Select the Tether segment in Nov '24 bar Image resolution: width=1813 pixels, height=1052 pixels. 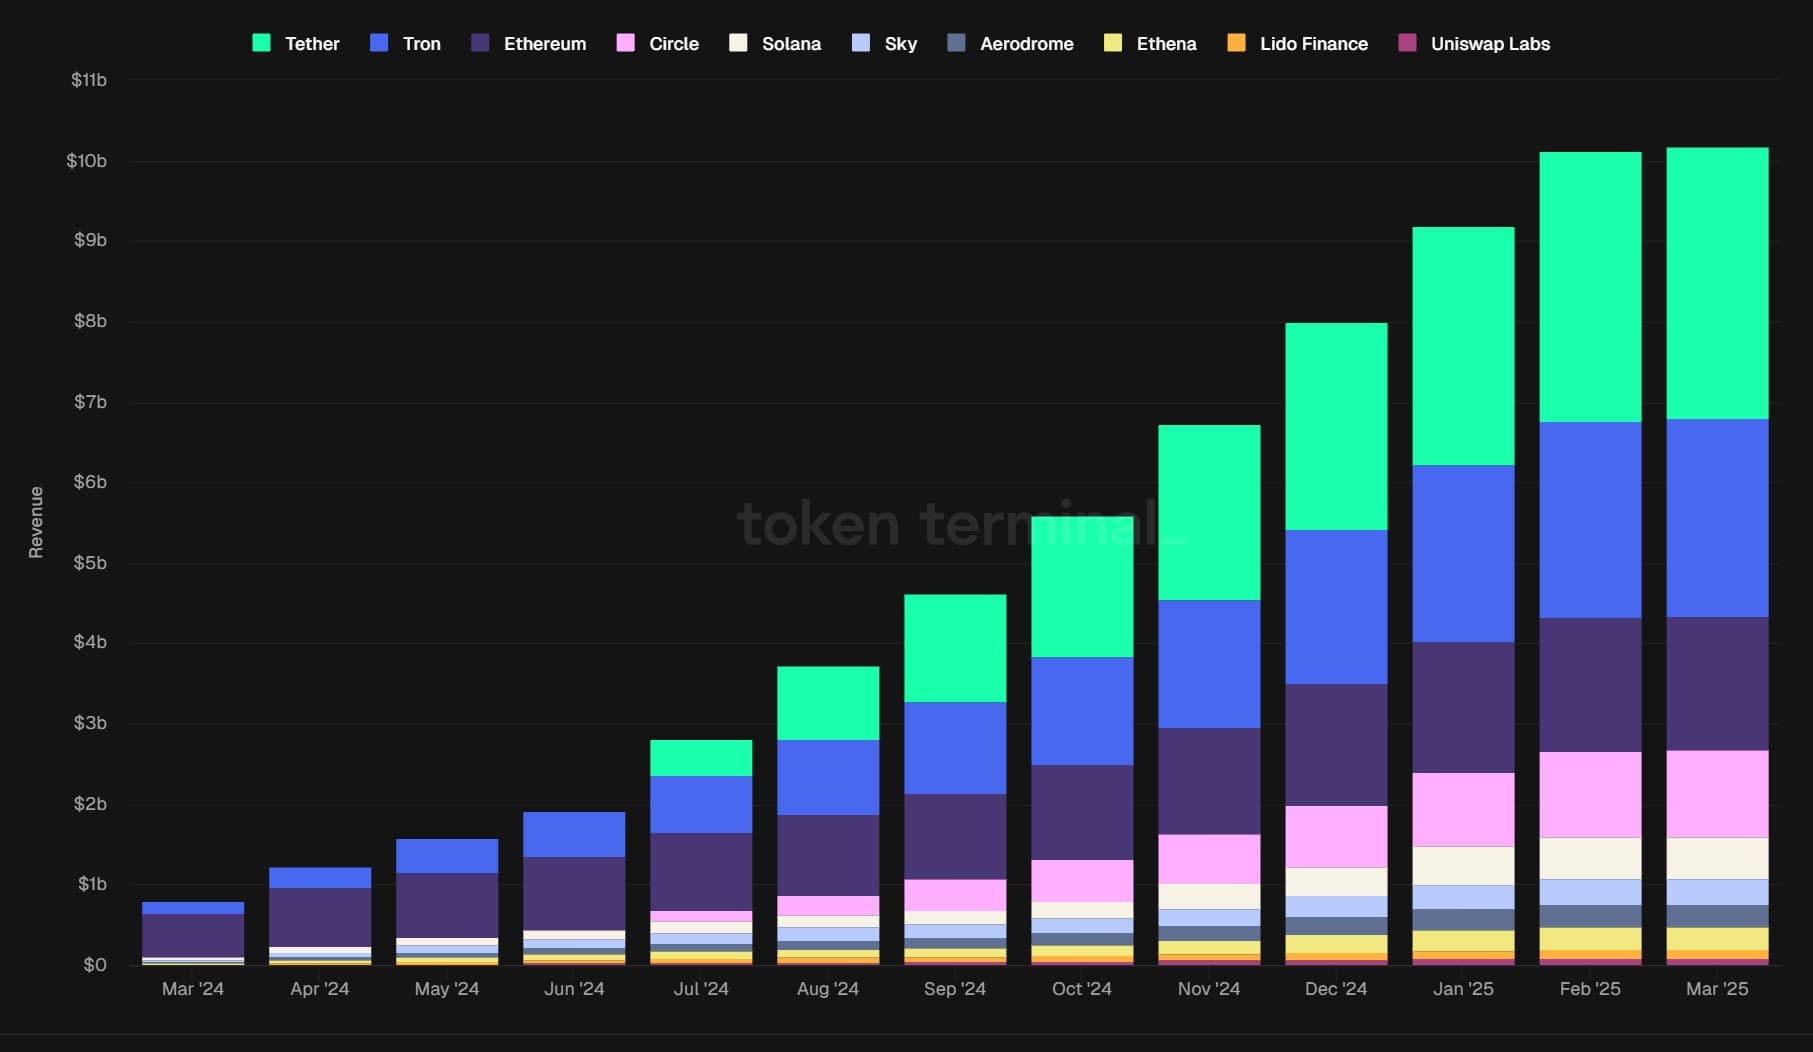click(1209, 513)
